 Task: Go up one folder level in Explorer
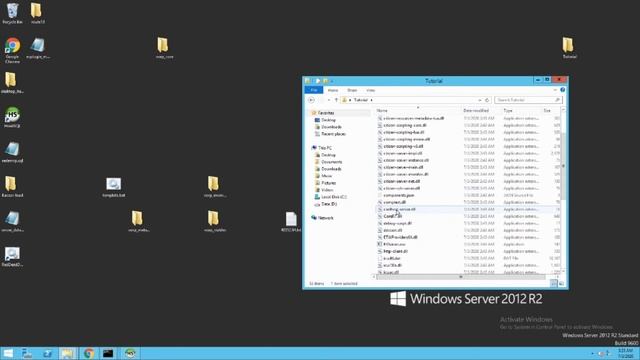336,100
